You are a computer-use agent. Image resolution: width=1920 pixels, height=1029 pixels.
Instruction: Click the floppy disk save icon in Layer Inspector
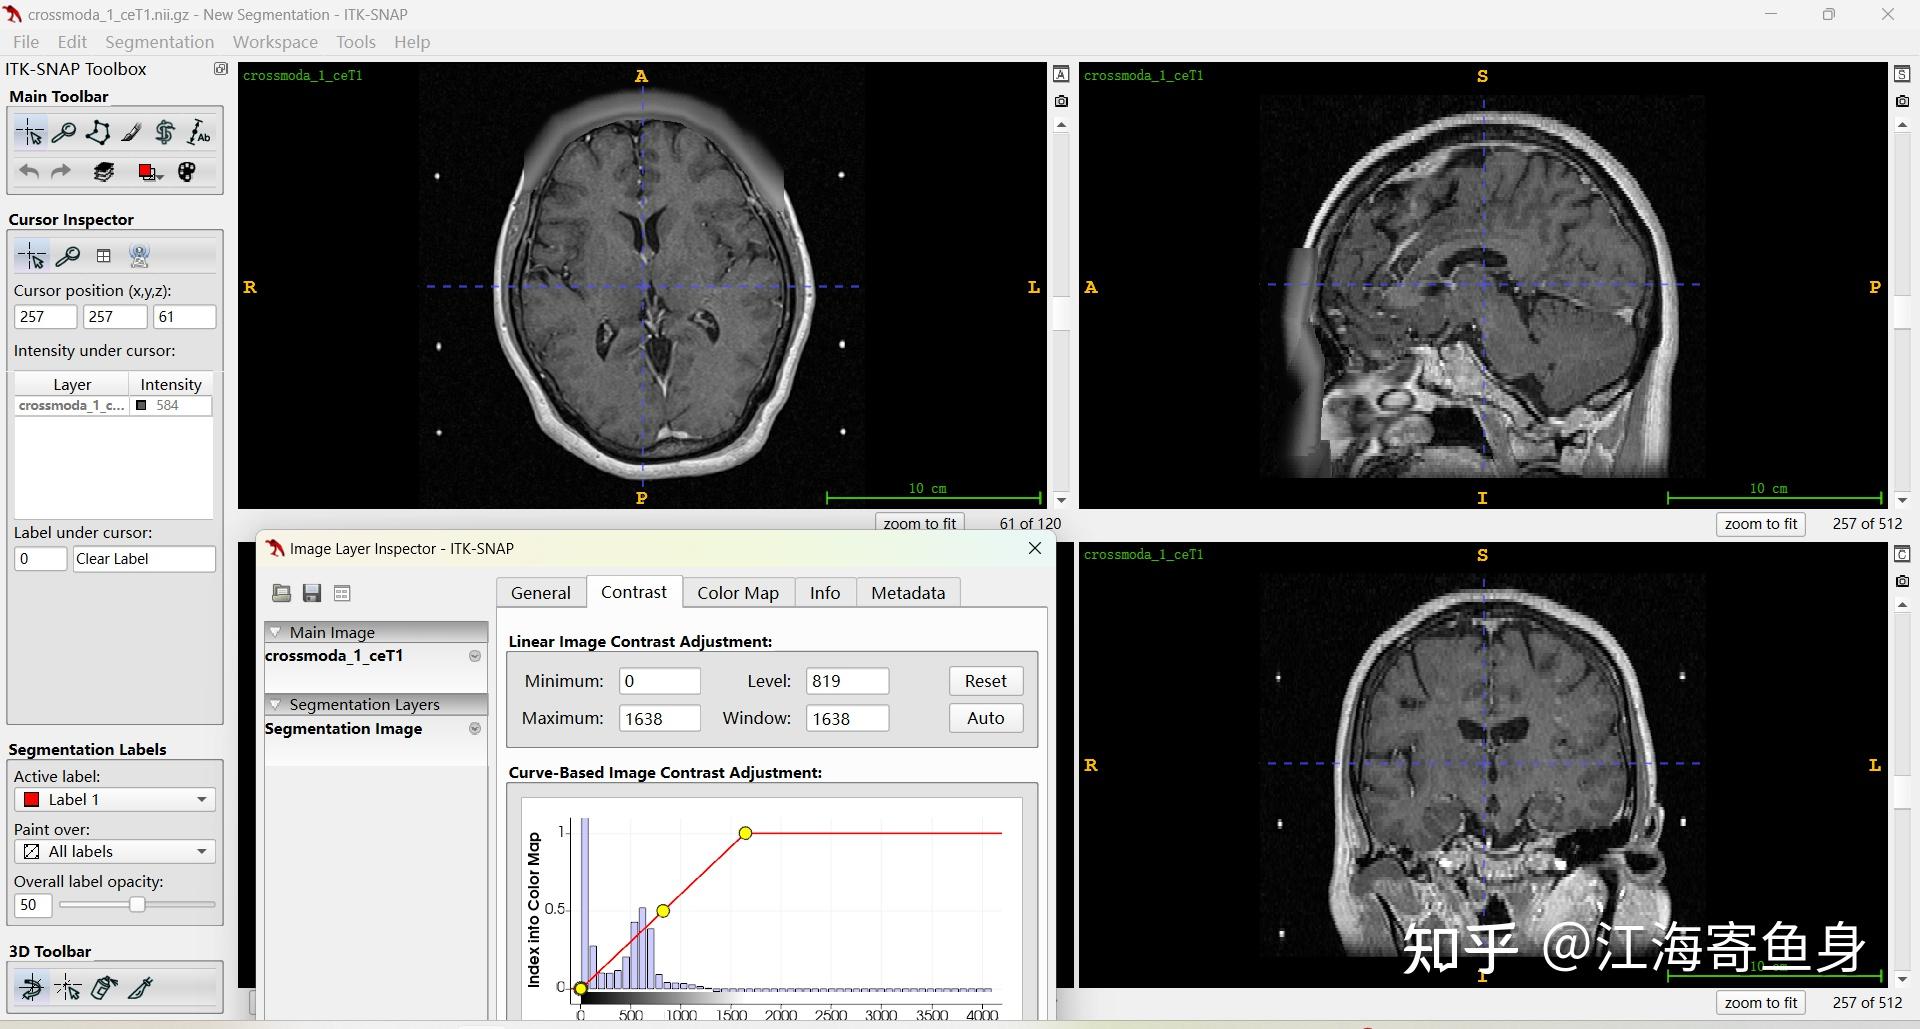pyautogui.click(x=312, y=593)
